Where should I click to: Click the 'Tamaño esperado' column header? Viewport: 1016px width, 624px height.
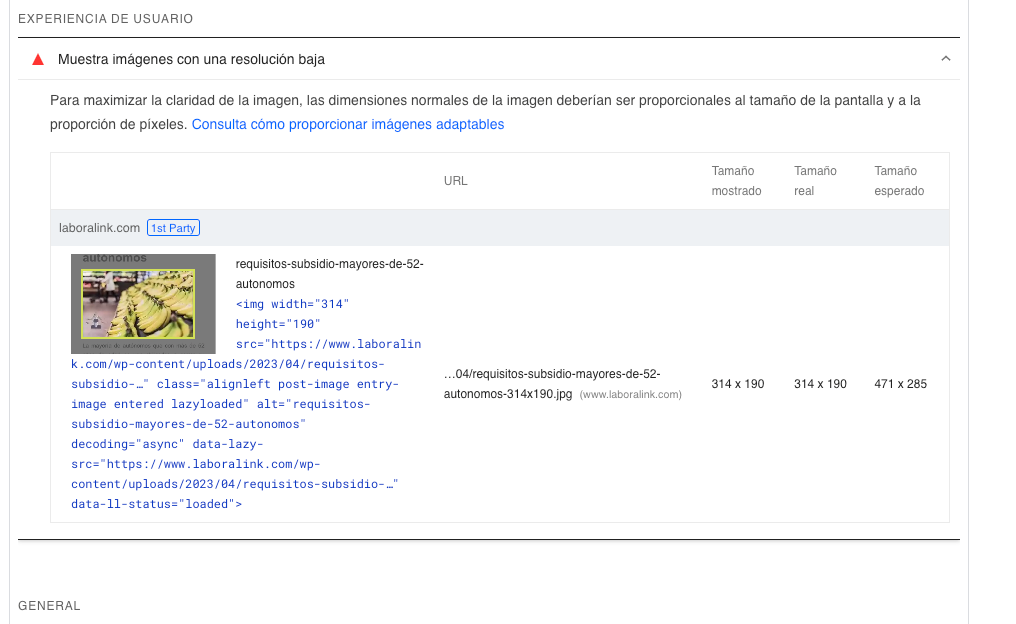[x=899, y=181]
